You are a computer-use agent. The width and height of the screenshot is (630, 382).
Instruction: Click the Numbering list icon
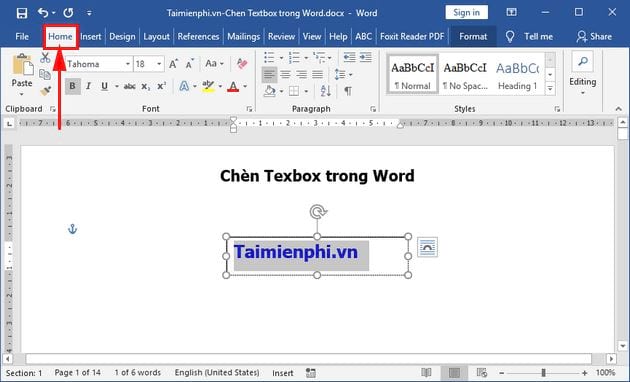(x=294, y=57)
